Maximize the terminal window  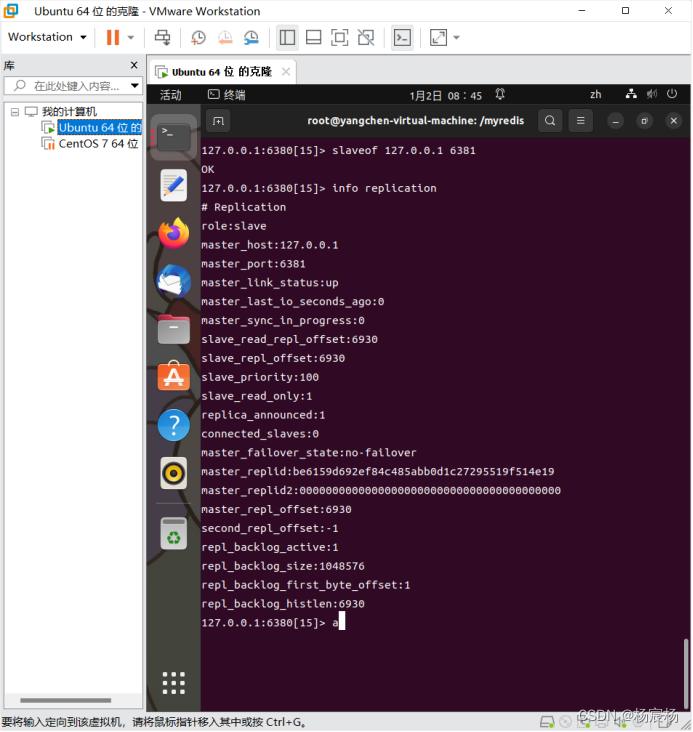point(644,121)
